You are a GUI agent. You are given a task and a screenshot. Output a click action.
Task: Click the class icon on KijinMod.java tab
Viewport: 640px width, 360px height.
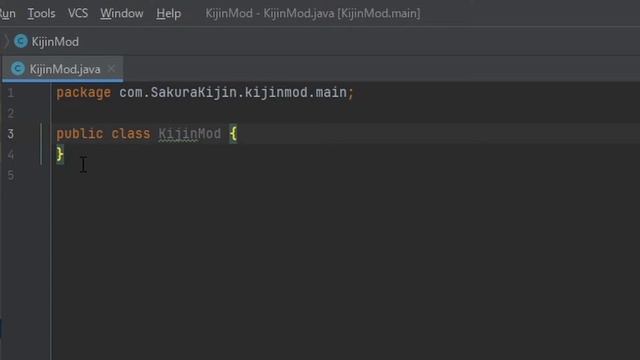click(x=18, y=69)
